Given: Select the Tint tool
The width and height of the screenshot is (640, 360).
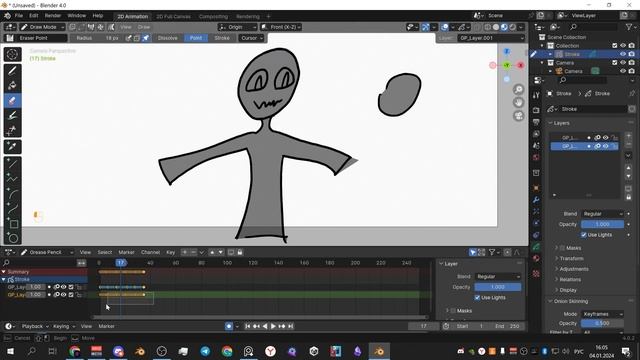Looking at the screenshot, I should click(12, 116).
